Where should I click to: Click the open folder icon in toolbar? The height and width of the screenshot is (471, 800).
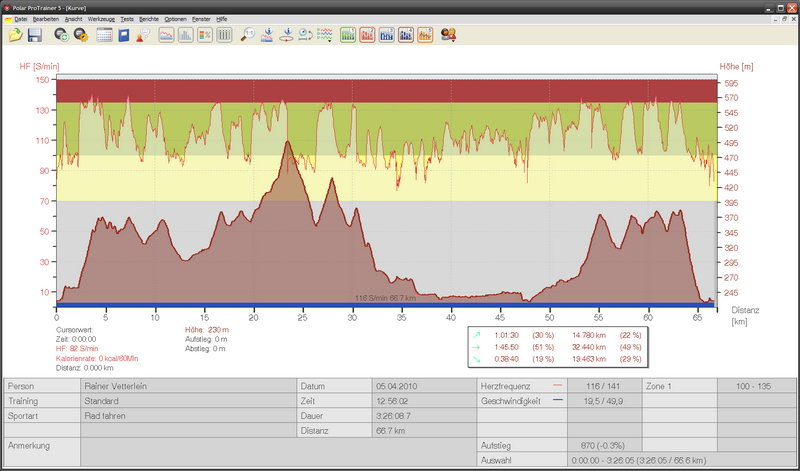(15, 35)
